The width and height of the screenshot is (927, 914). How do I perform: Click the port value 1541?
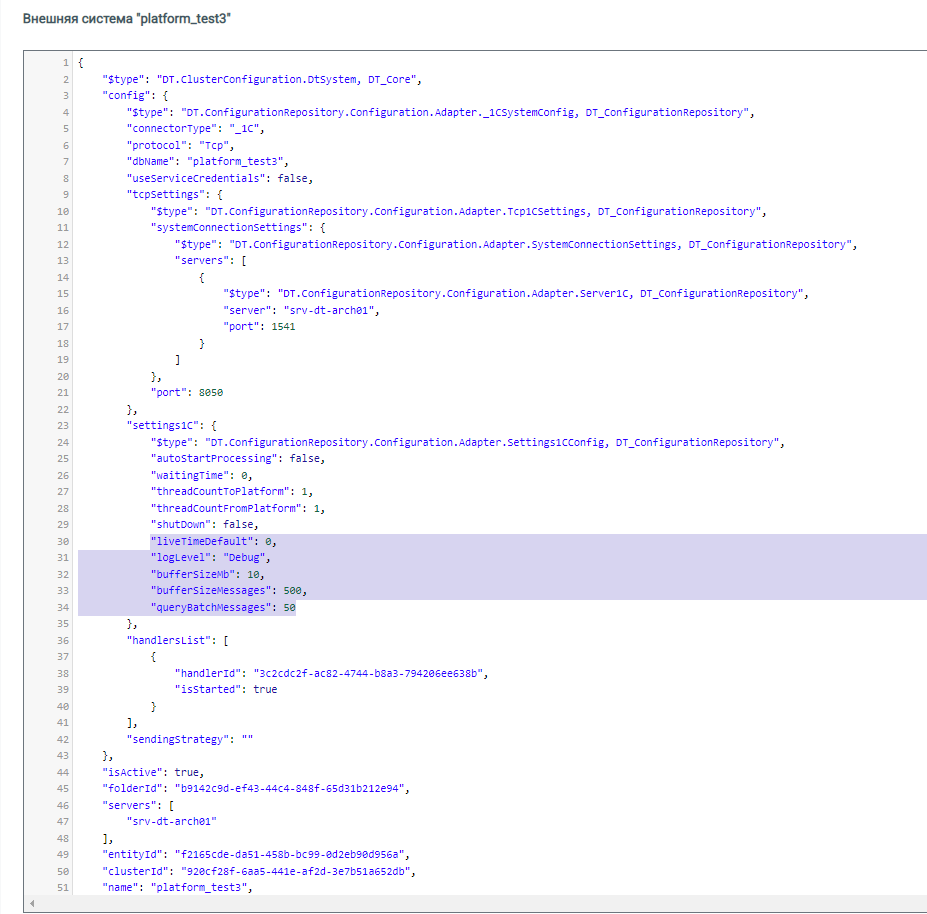click(x=284, y=326)
